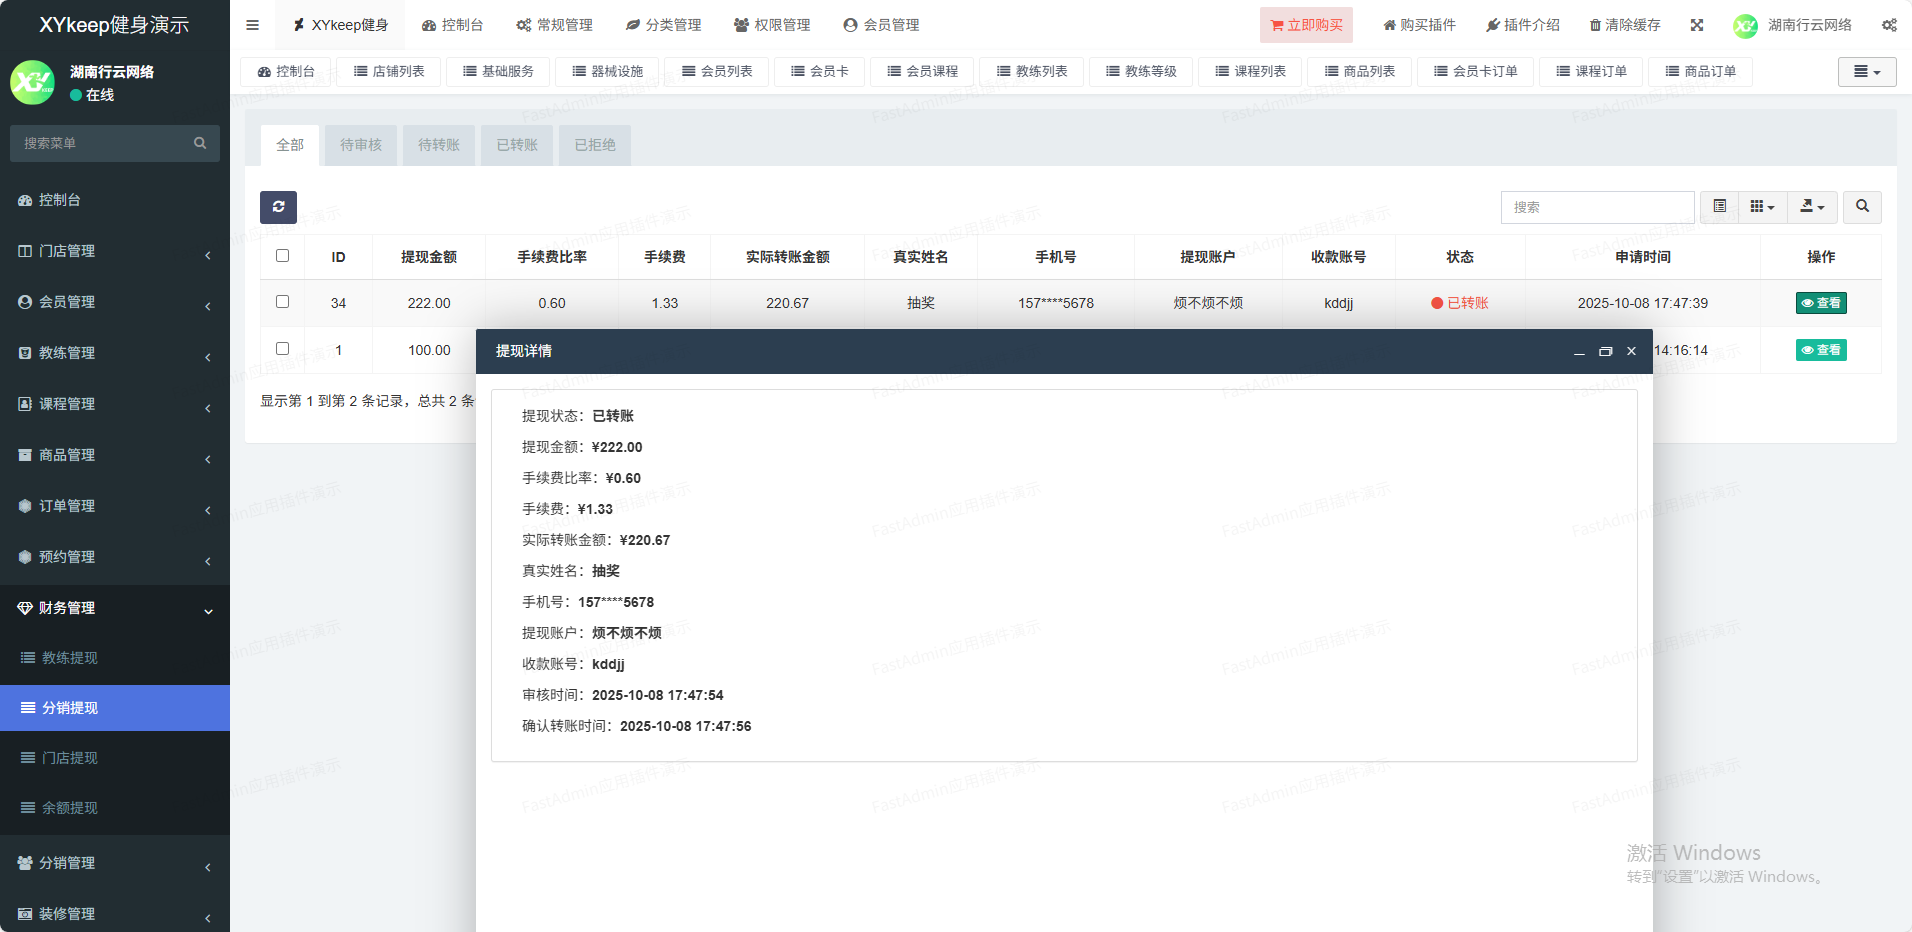Maximize the 提现详情 dialog

(x=1605, y=351)
